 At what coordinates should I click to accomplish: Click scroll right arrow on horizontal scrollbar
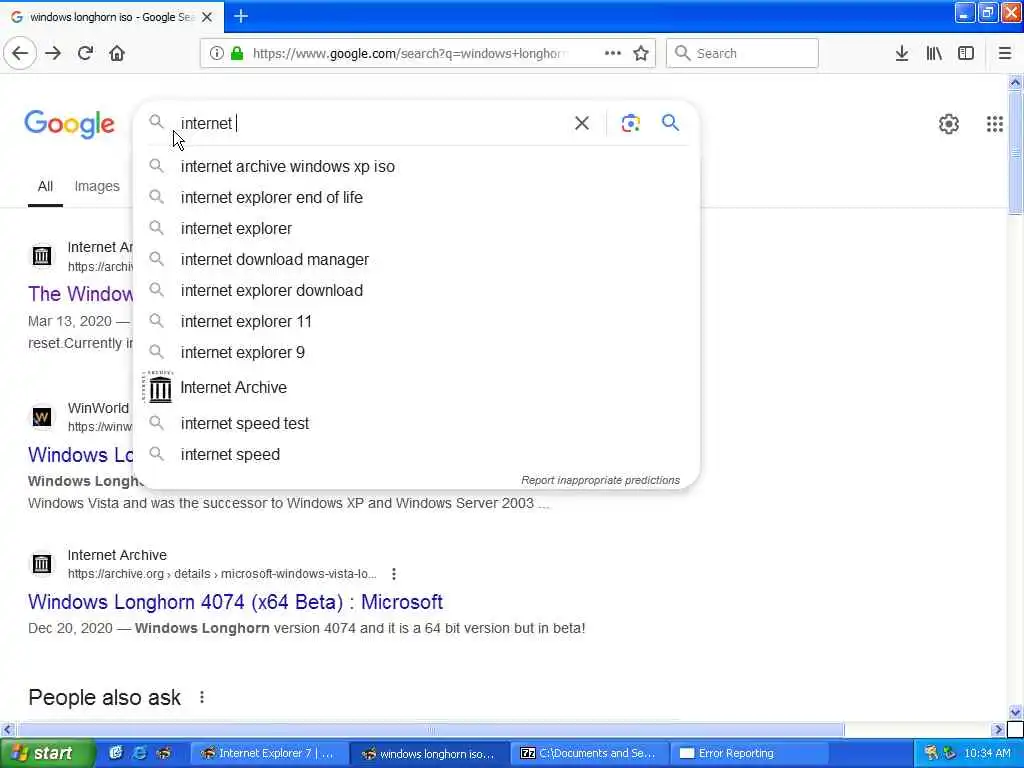point(998,729)
